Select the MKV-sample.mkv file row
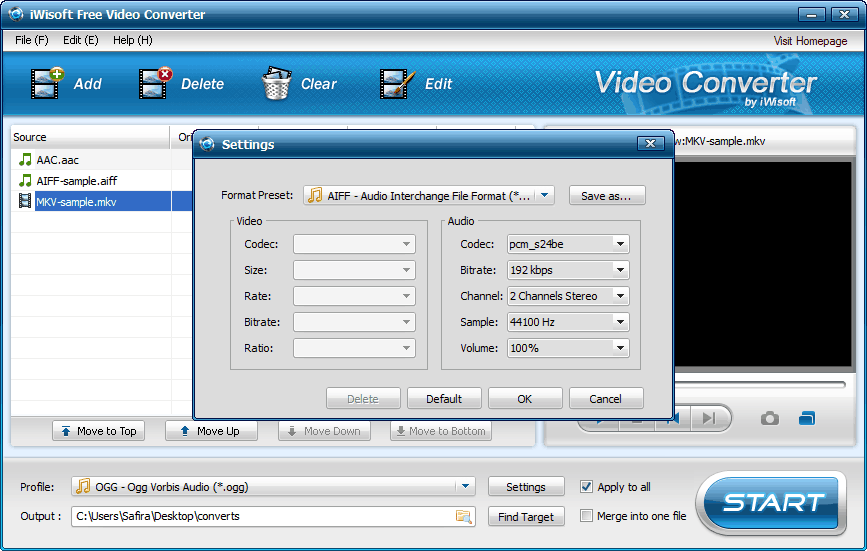This screenshot has height=551, width=867. coord(102,201)
